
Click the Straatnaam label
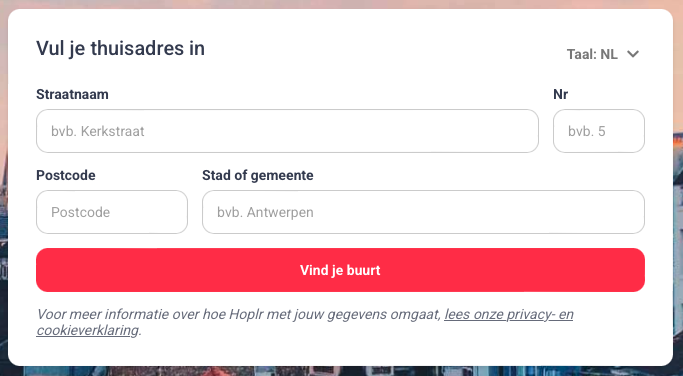tap(72, 94)
